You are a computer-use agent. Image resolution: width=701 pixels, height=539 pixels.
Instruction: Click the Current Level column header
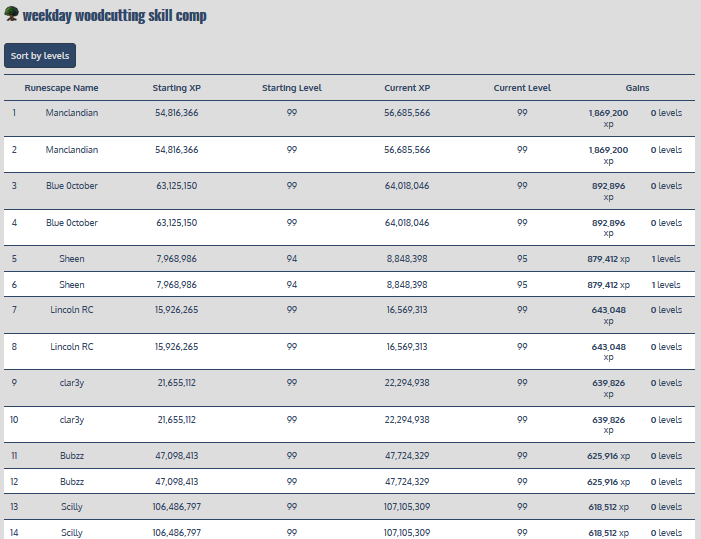click(x=522, y=88)
